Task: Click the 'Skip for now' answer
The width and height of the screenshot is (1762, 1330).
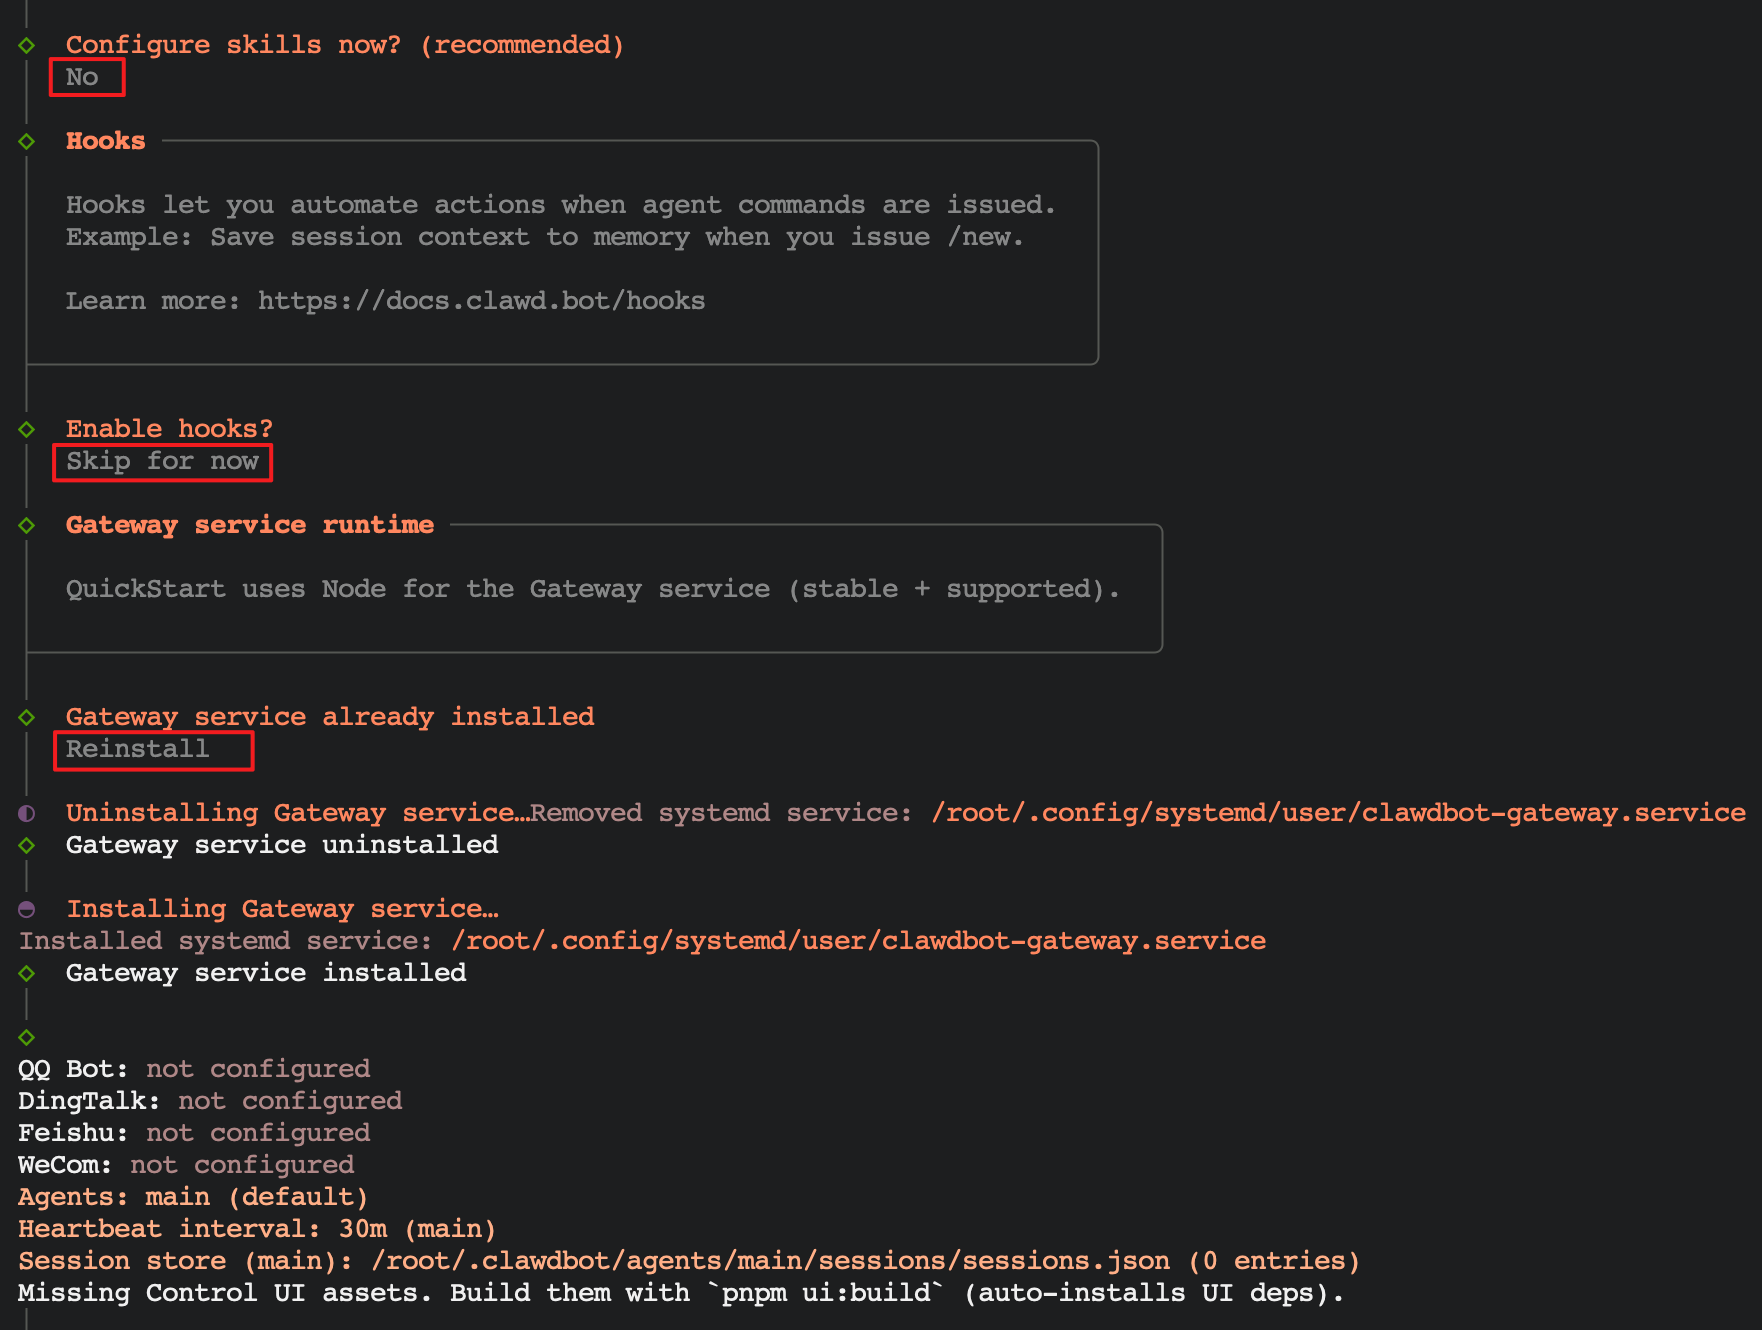Action: click(162, 461)
